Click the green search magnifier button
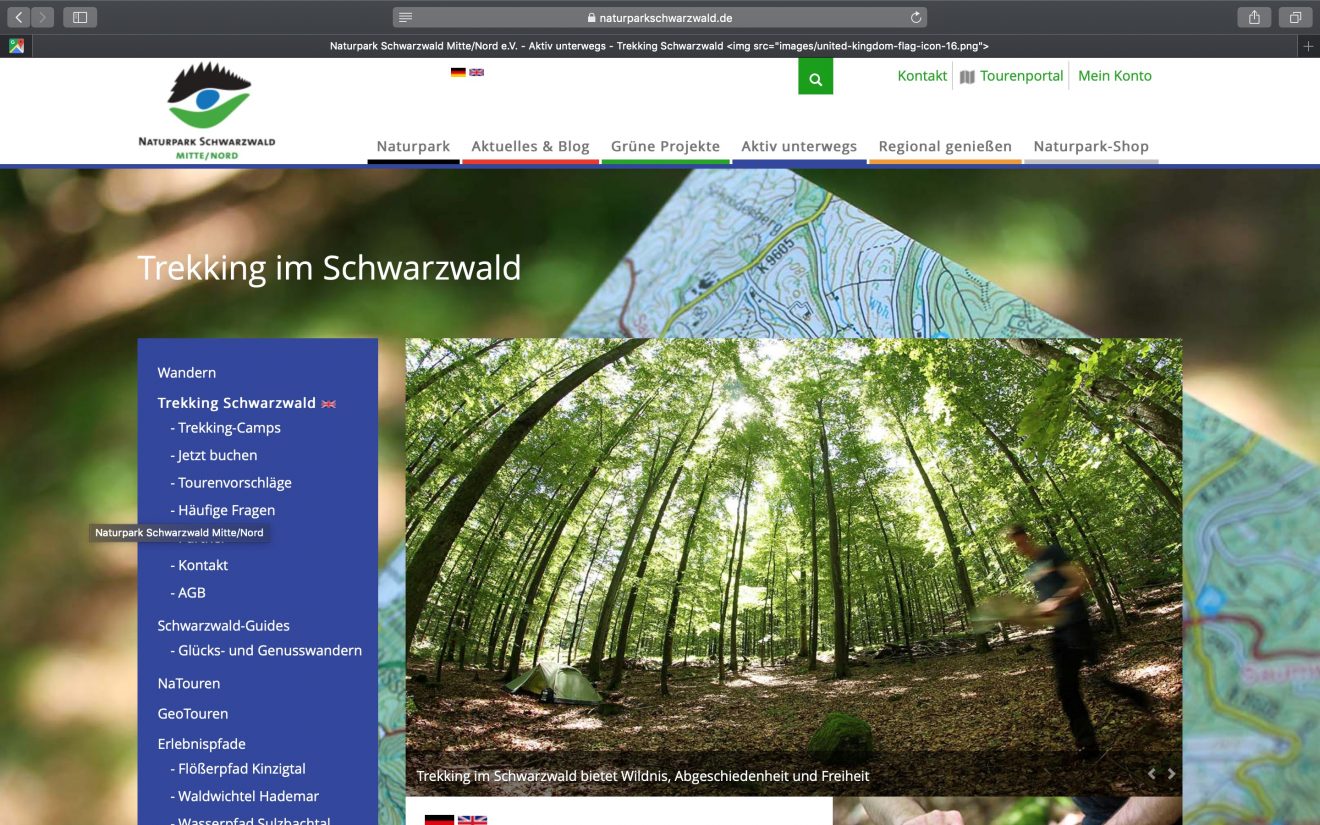Image resolution: width=1320 pixels, height=825 pixels. pyautogui.click(x=815, y=78)
